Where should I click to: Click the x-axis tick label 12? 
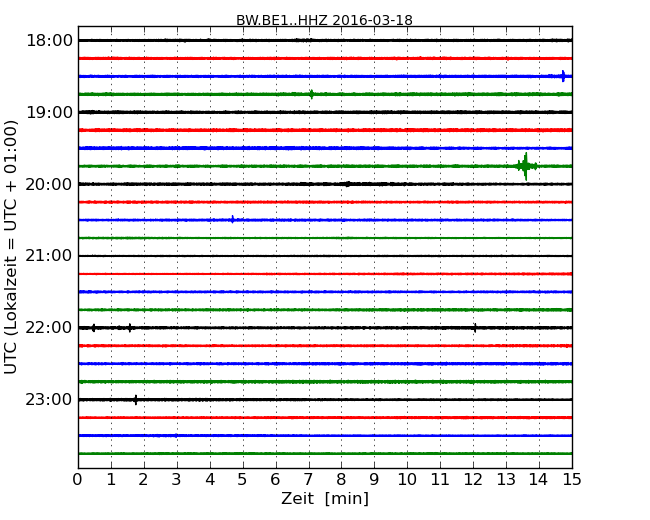pyautogui.click(x=473, y=480)
